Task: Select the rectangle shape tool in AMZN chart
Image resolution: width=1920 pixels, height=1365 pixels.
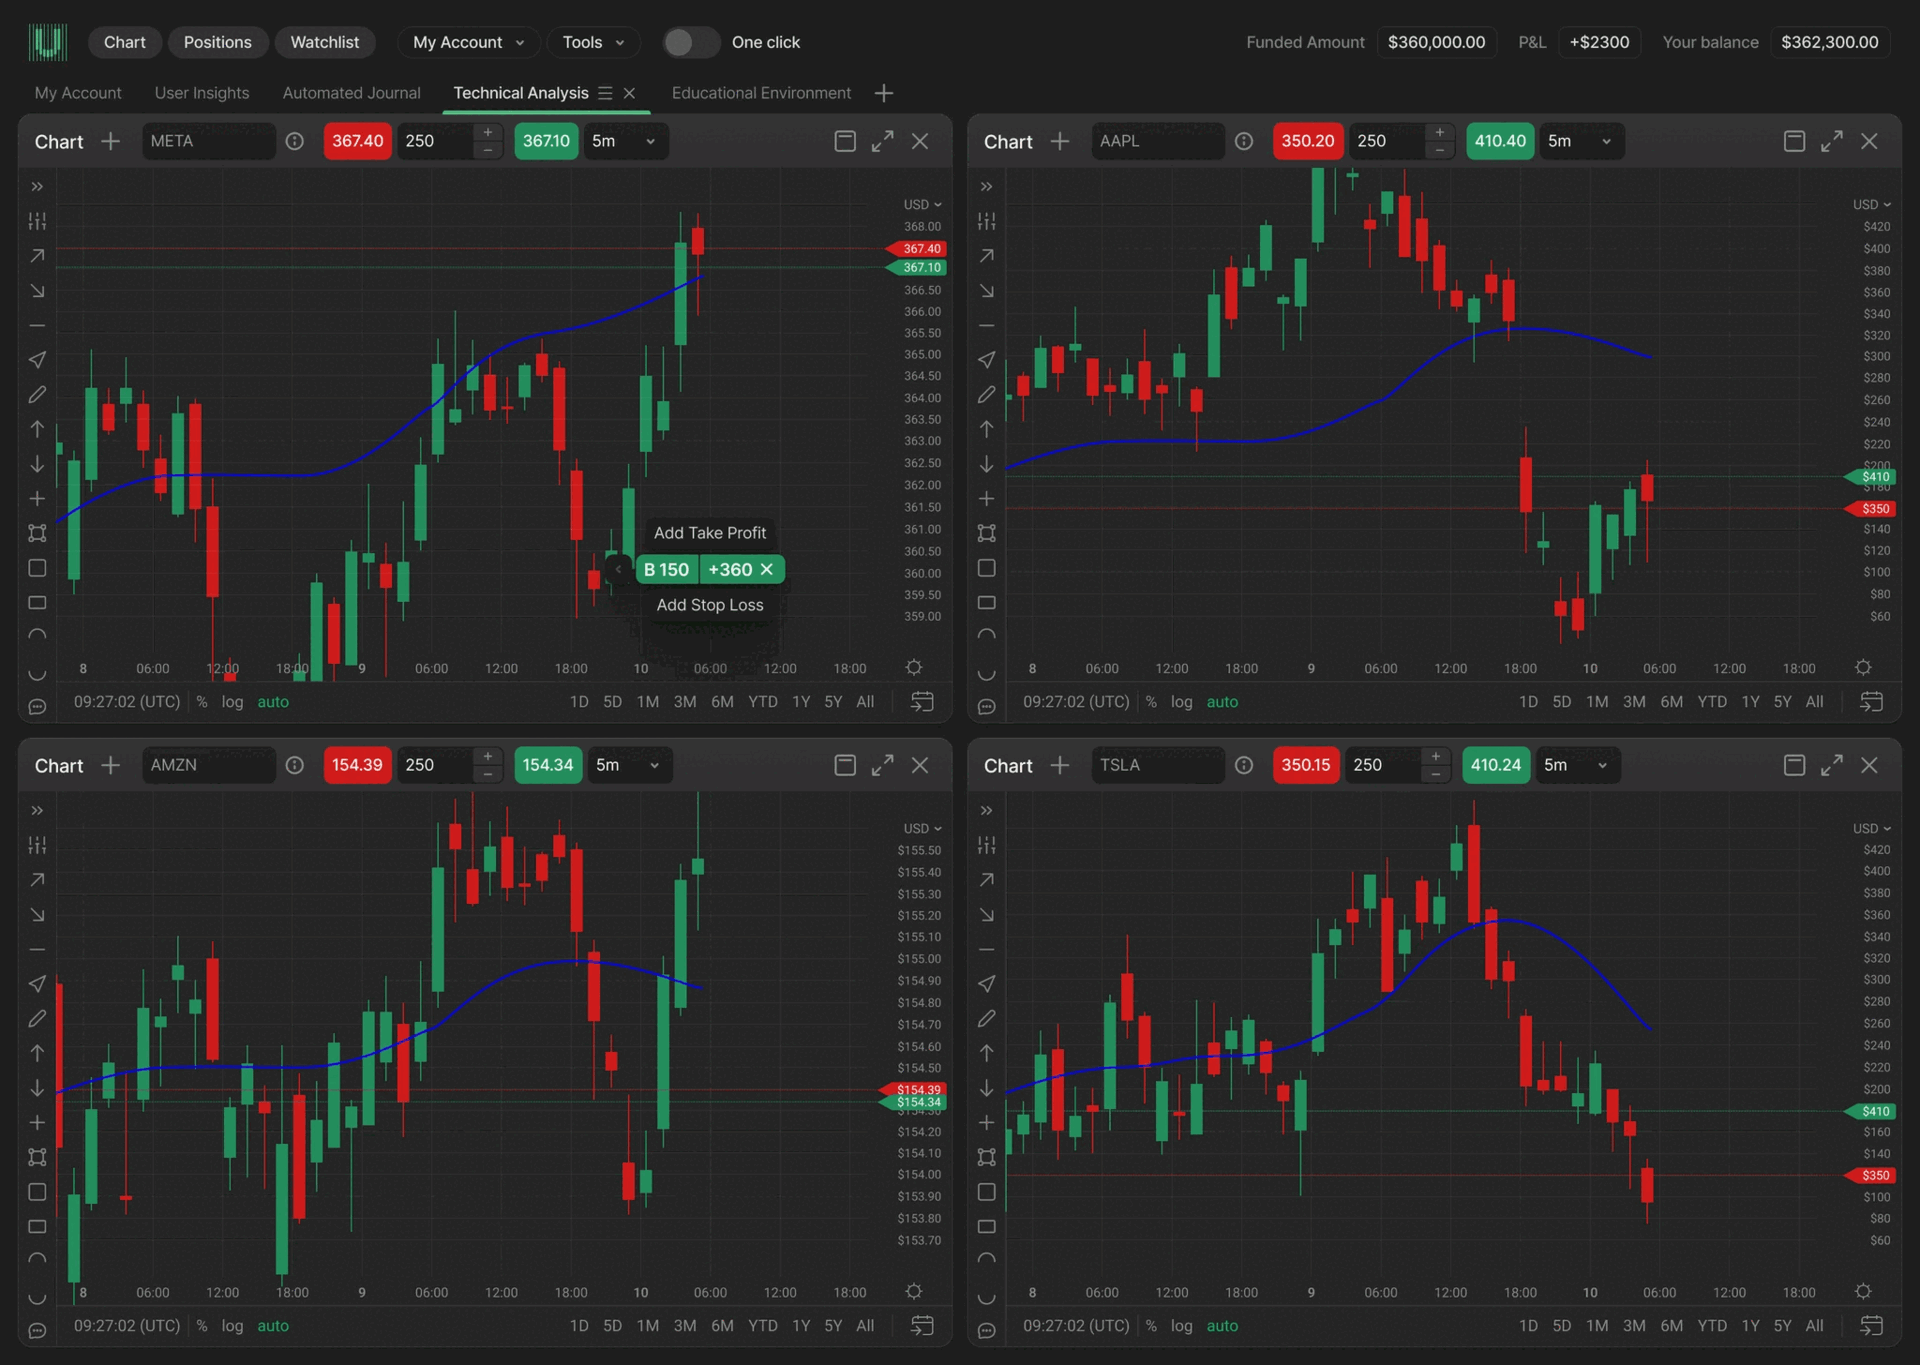Action: tap(37, 1192)
